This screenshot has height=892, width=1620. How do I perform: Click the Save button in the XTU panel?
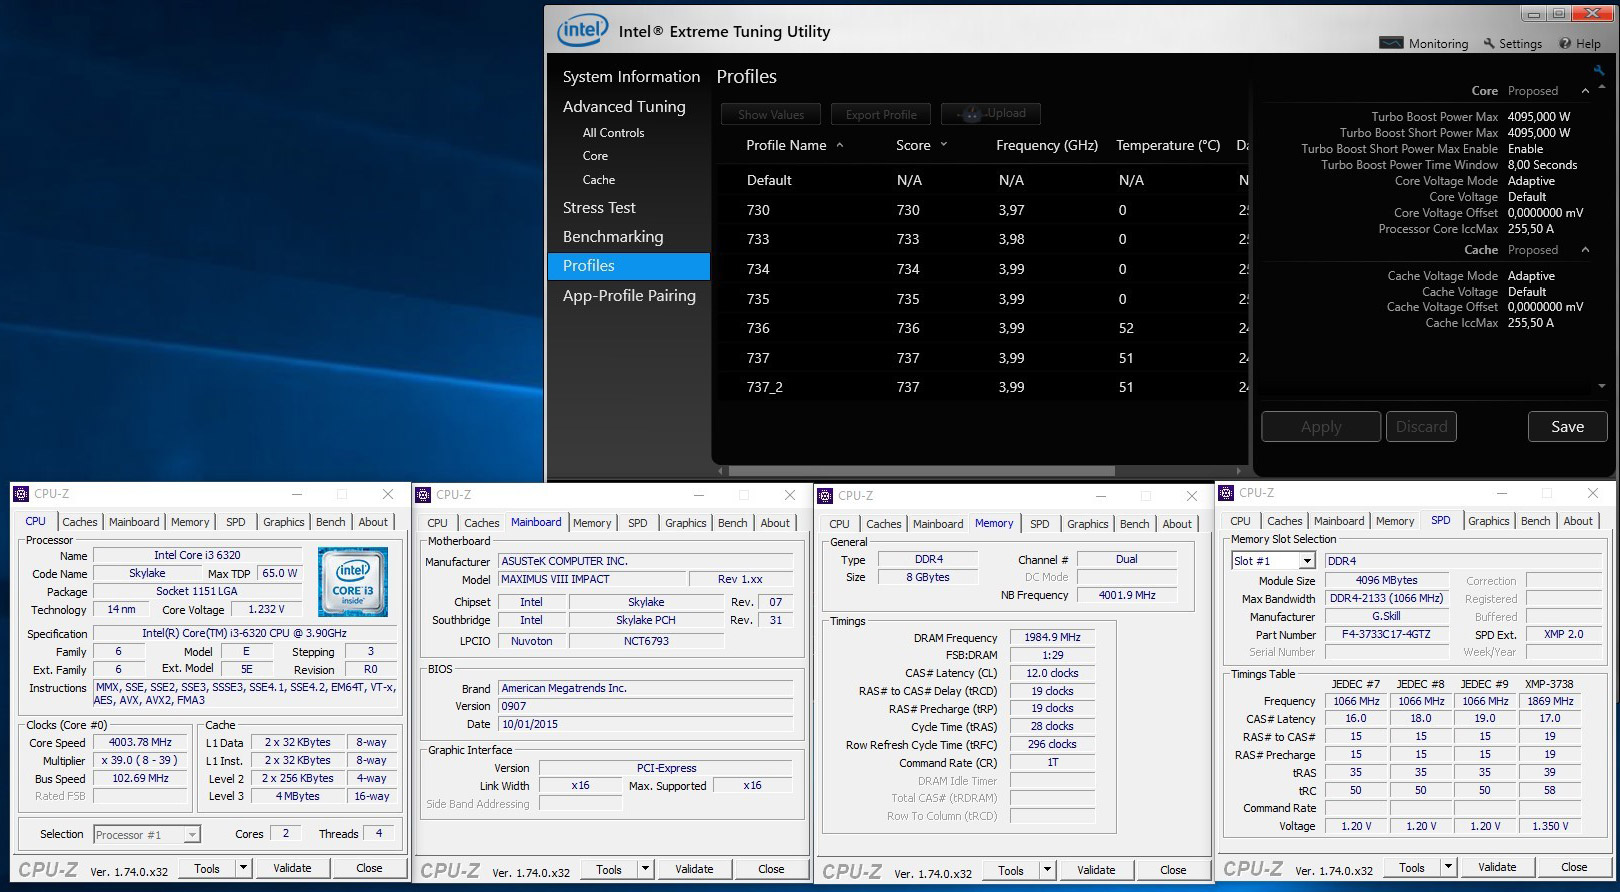coord(1567,427)
